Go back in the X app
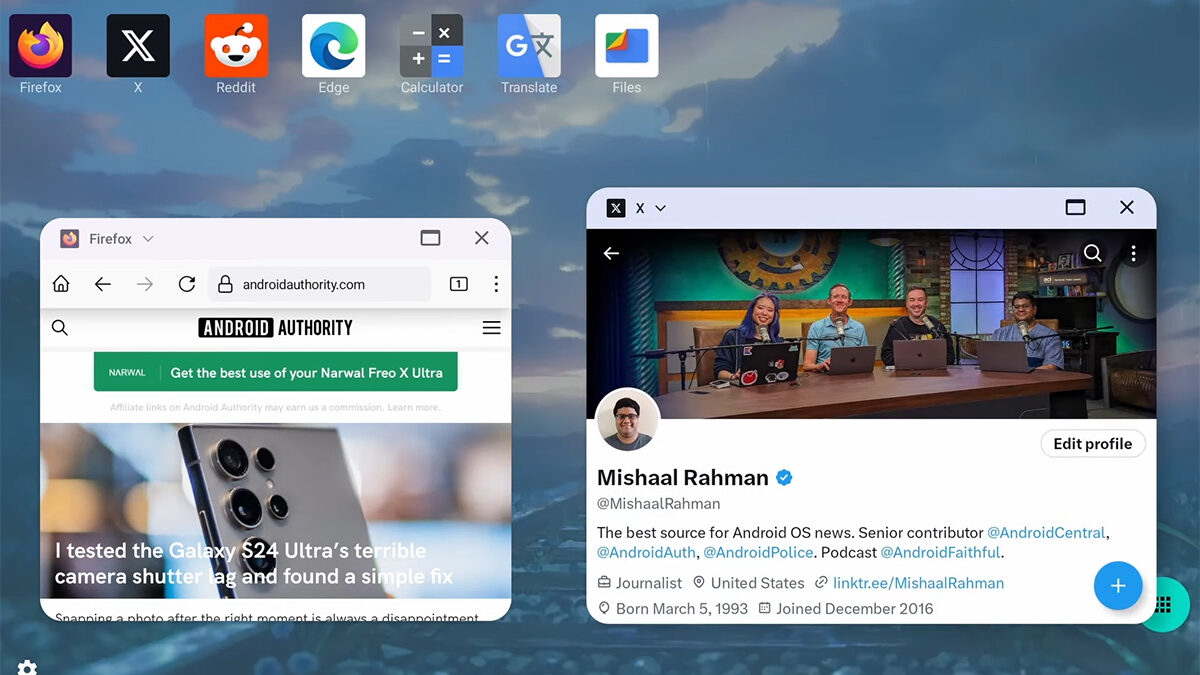The width and height of the screenshot is (1200, 675). pyautogui.click(x=611, y=254)
